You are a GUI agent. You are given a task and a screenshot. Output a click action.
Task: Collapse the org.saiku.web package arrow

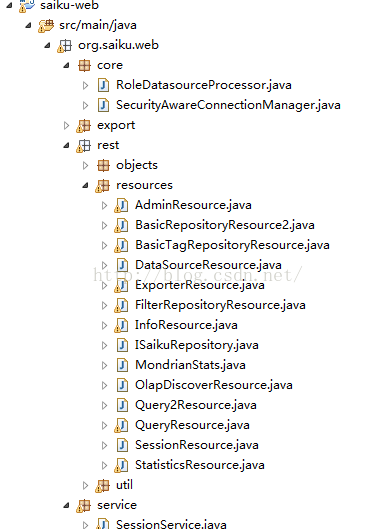point(47,45)
